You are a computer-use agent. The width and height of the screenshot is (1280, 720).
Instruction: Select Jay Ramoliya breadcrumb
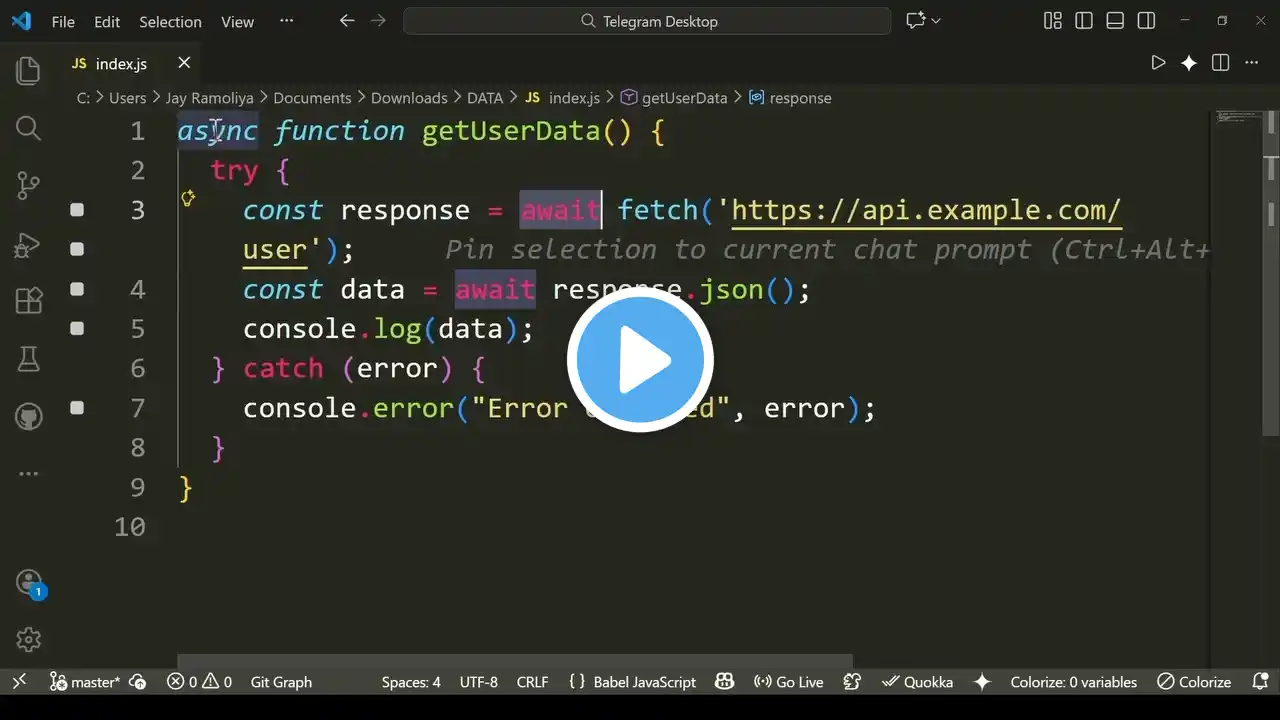(x=209, y=98)
